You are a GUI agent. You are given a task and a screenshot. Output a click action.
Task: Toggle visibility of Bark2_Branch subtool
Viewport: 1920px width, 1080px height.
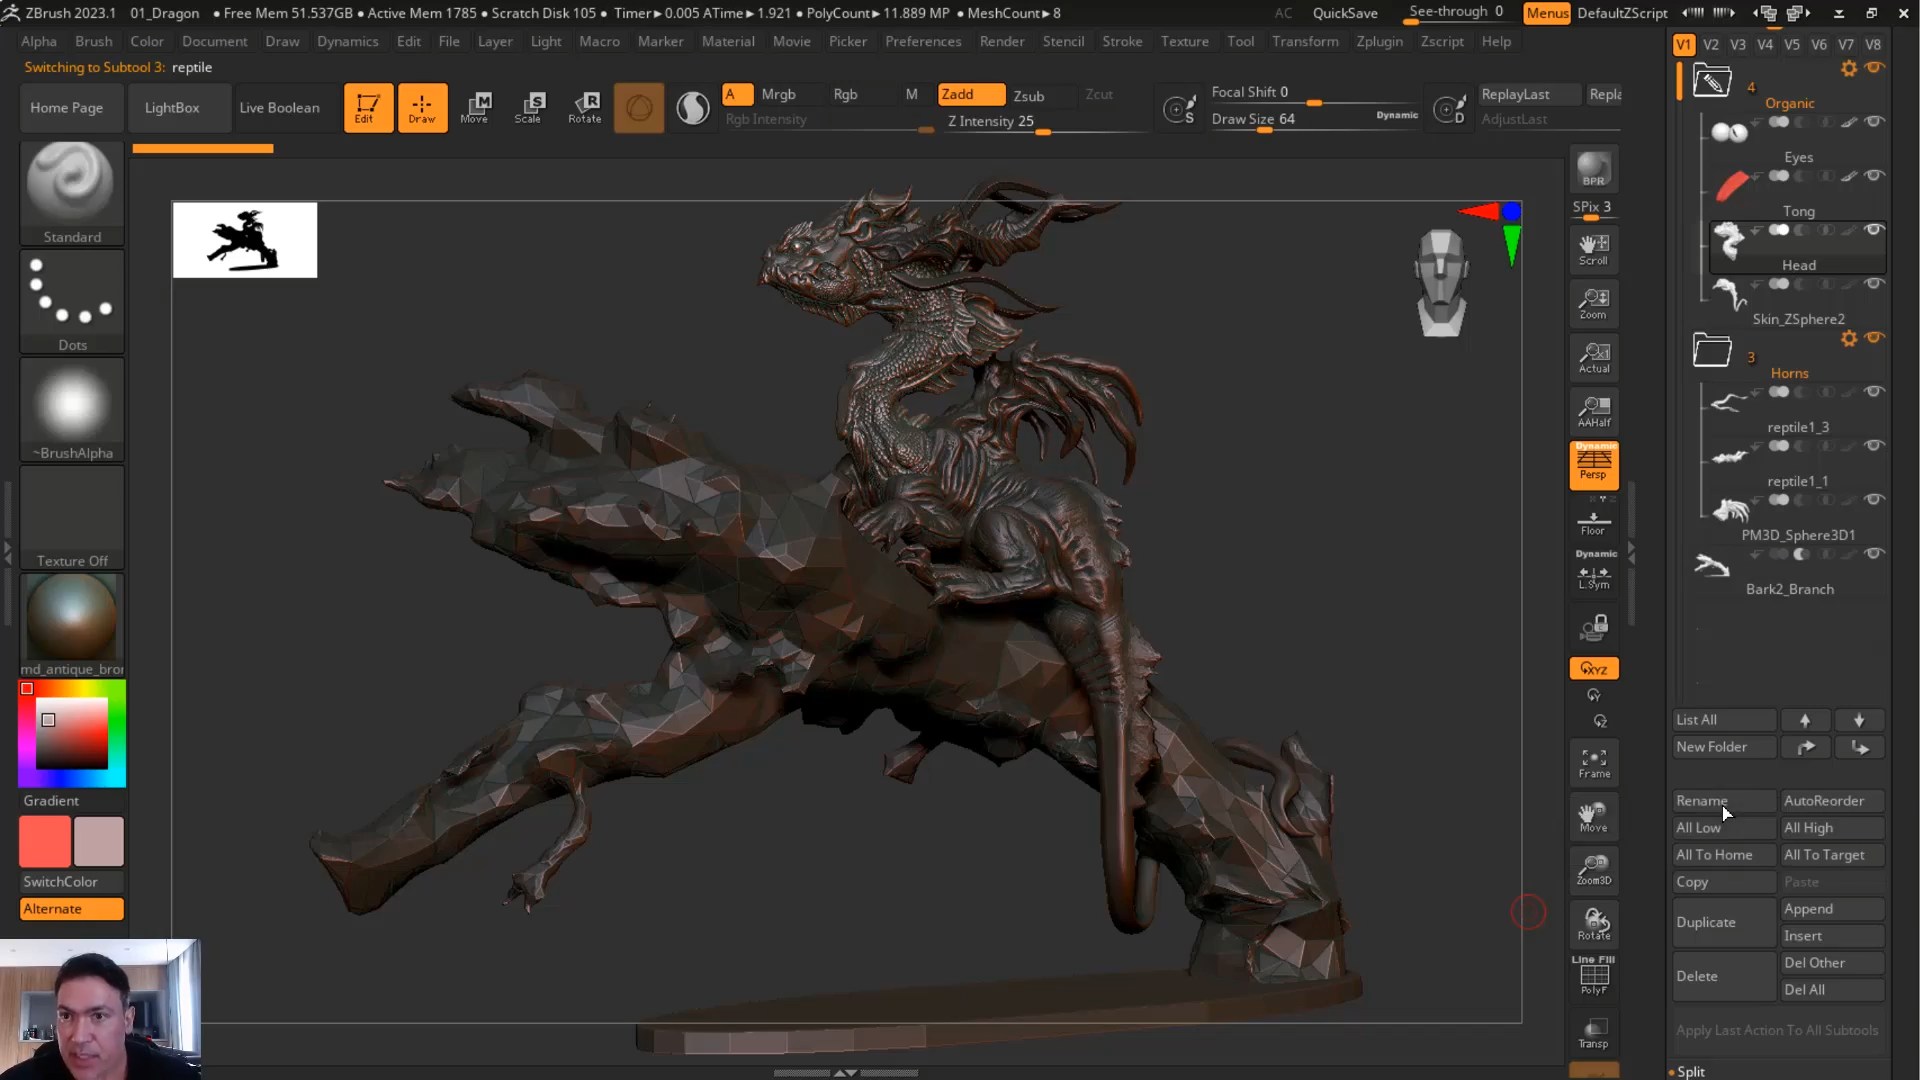pyautogui.click(x=1874, y=554)
